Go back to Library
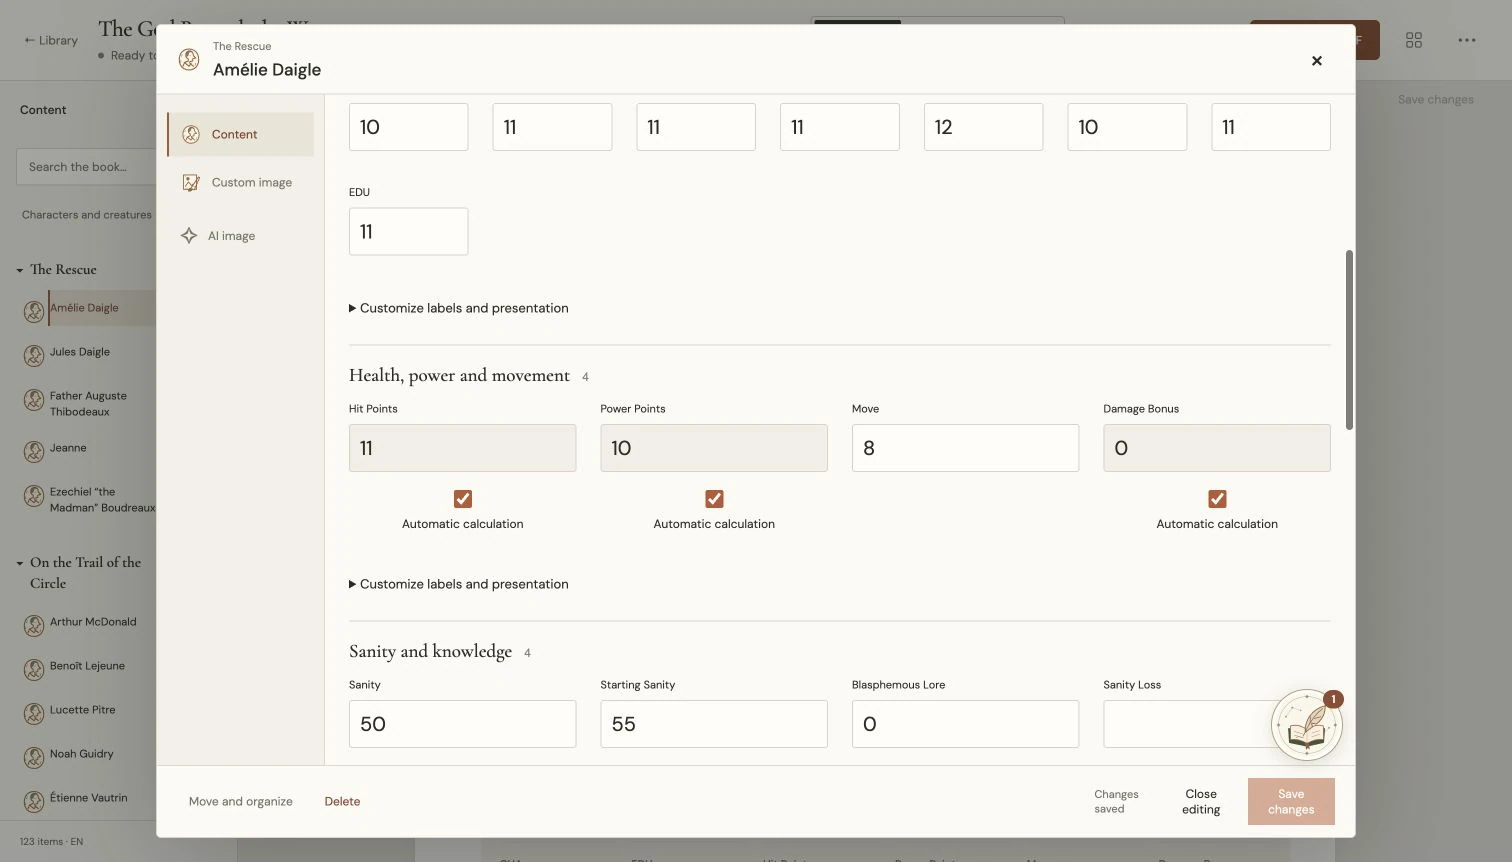The width and height of the screenshot is (1512, 862). [51, 40]
